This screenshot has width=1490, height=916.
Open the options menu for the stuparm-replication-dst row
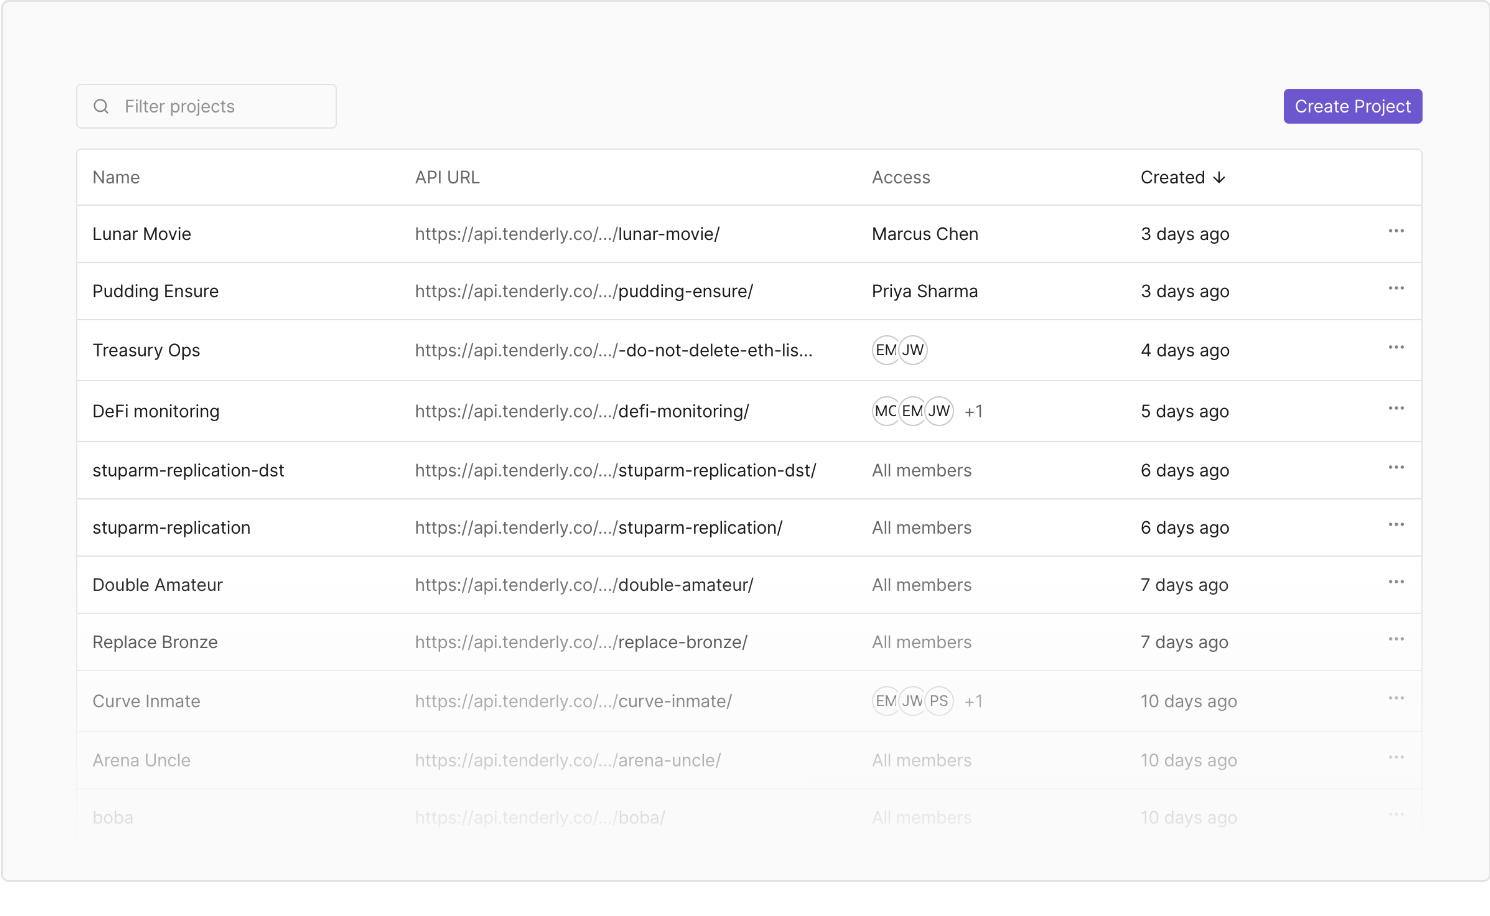(1396, 467)
